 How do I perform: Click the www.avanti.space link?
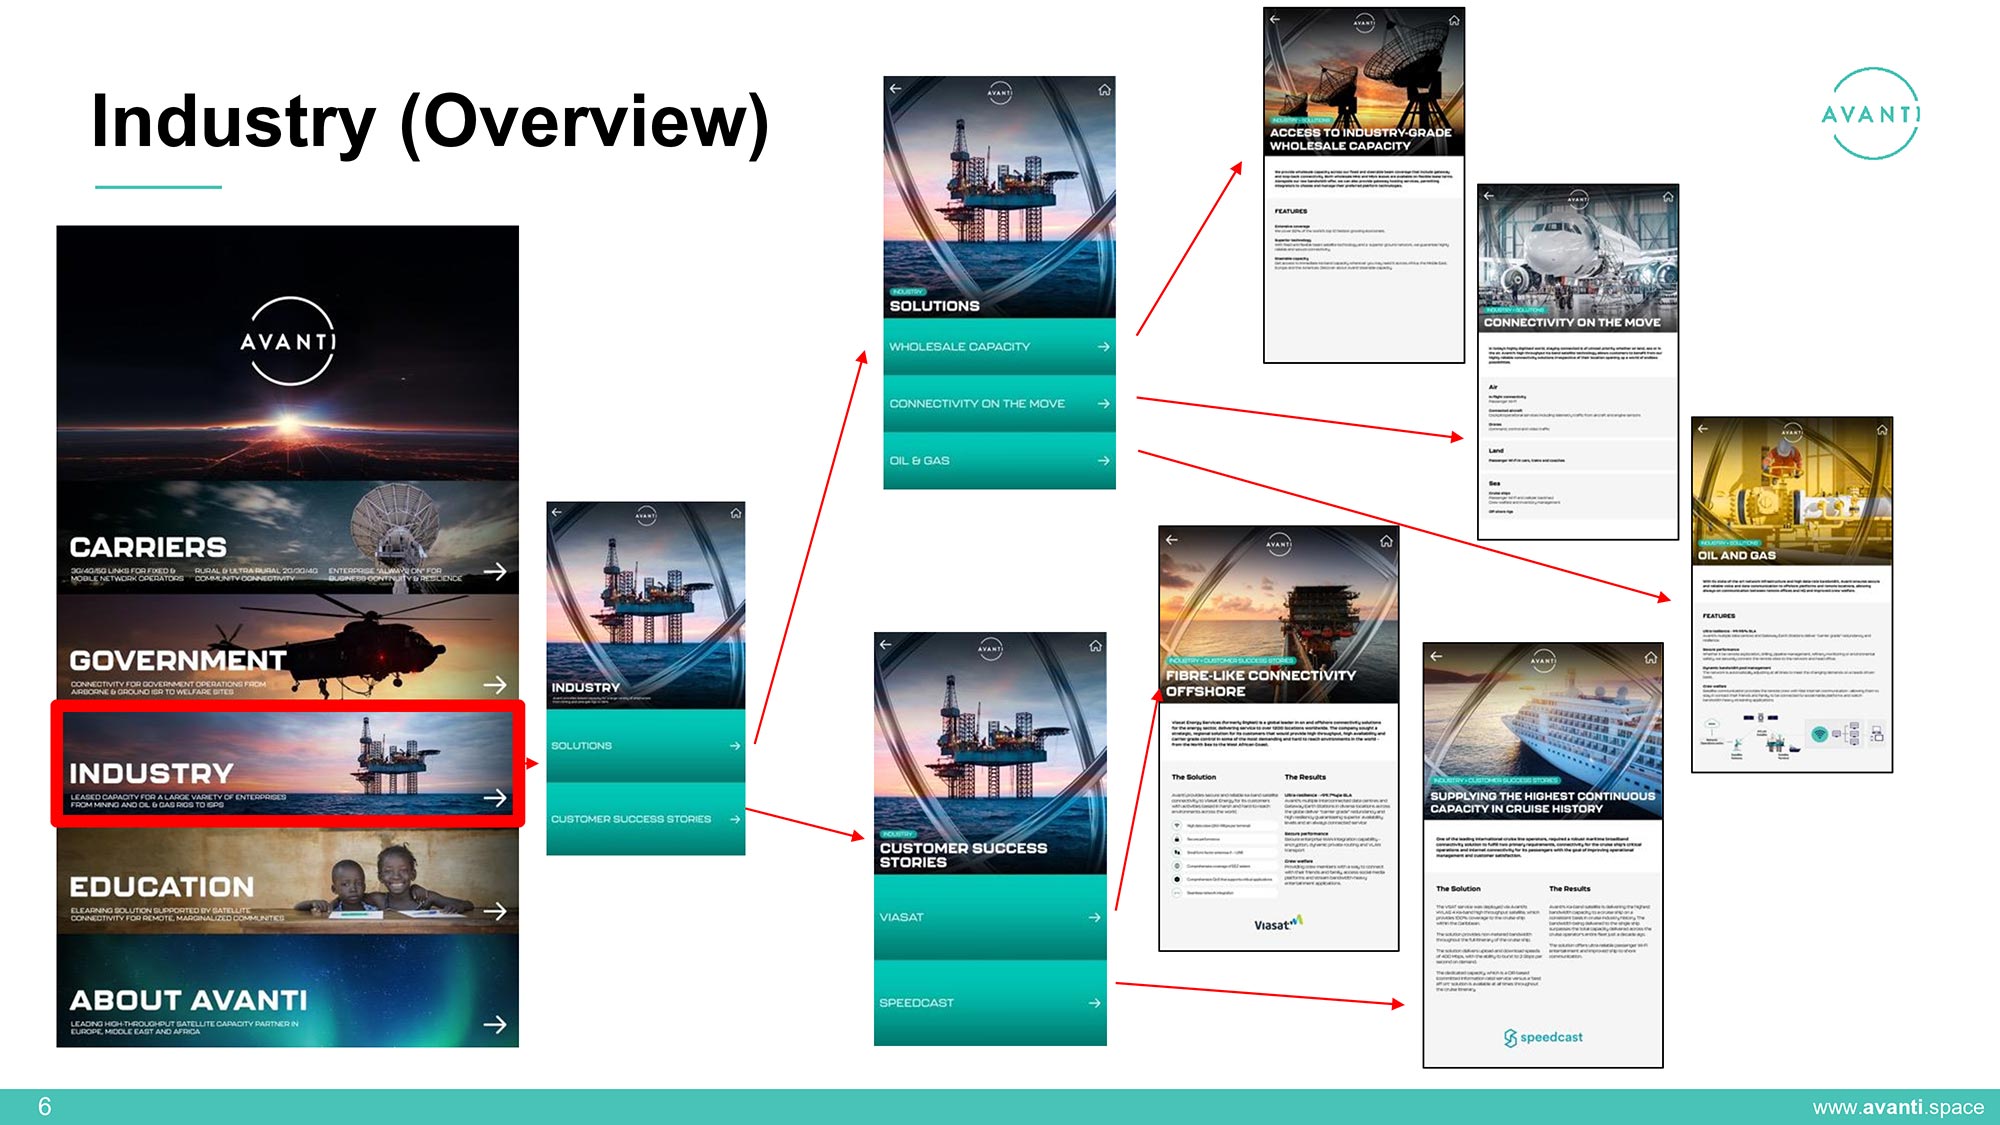point(1897,1107)
